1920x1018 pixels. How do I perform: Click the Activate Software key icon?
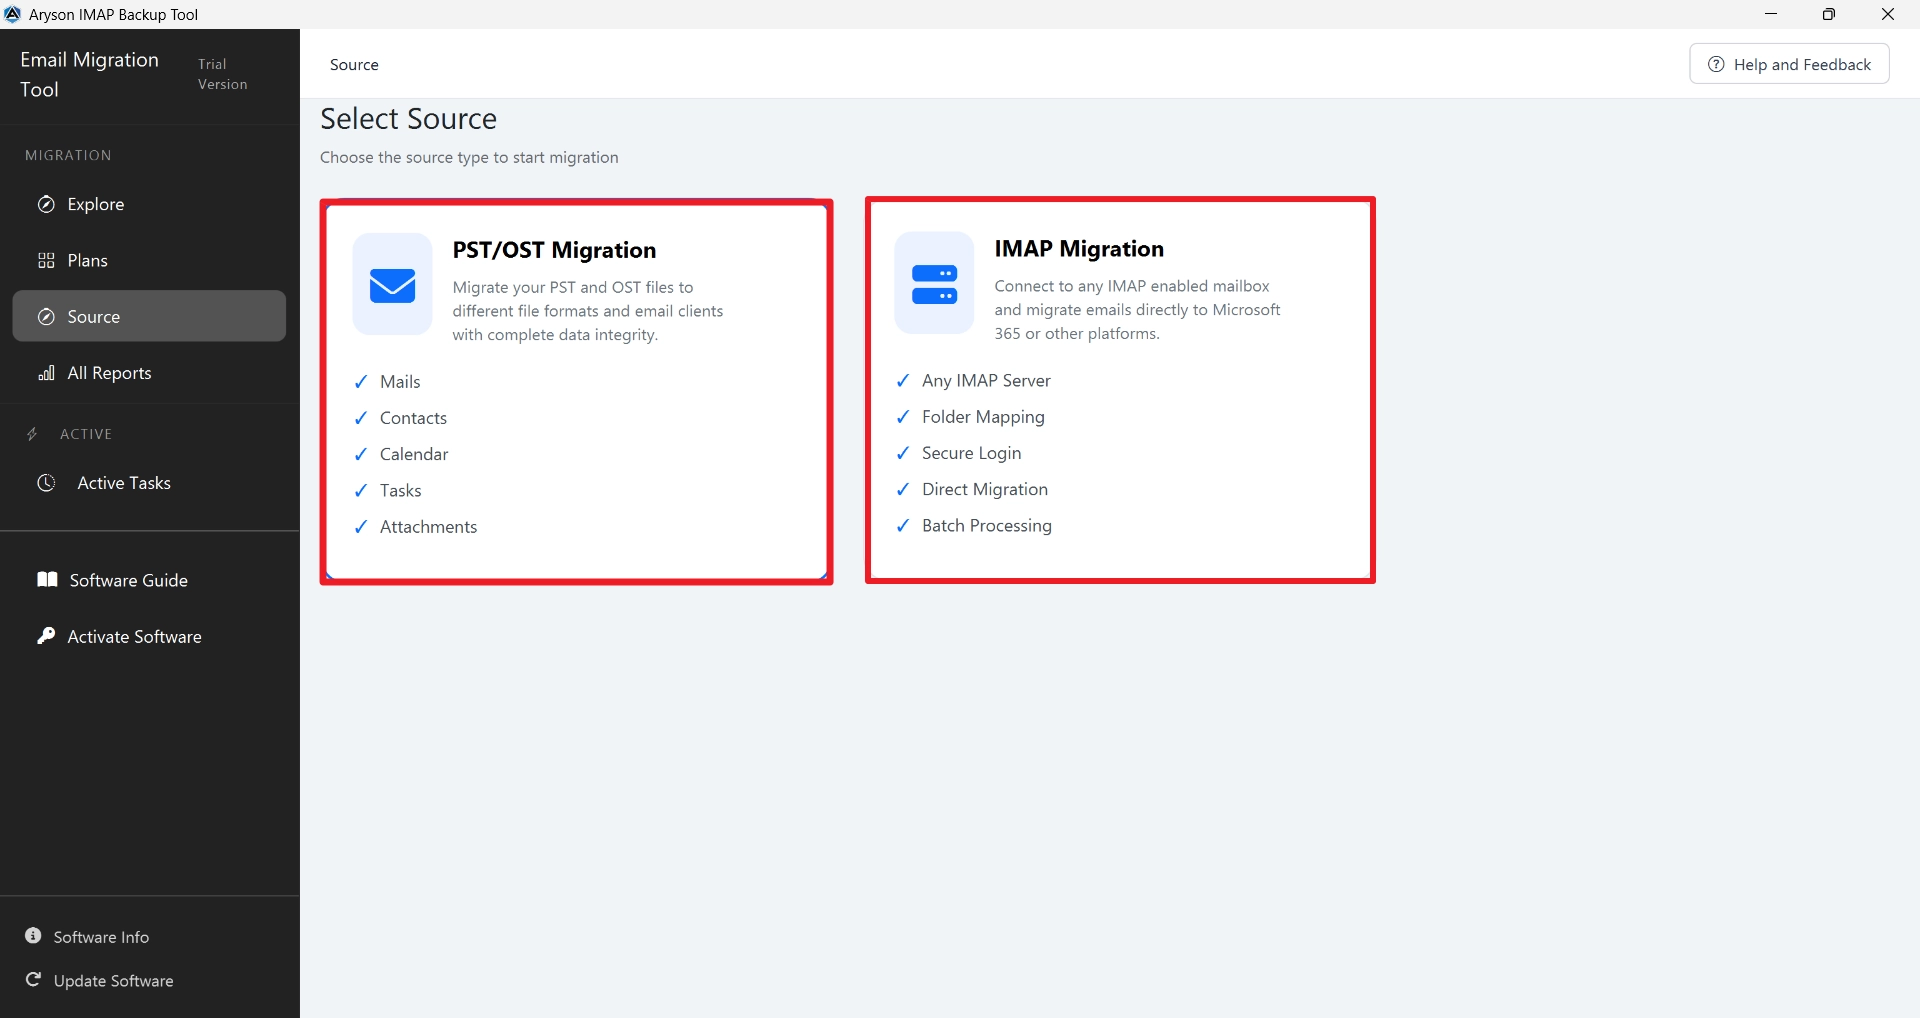coord(46,636)
